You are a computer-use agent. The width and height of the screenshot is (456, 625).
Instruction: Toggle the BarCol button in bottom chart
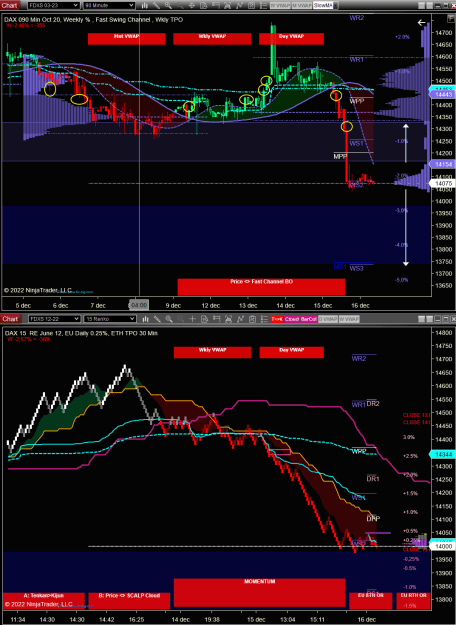click(309, 319)
